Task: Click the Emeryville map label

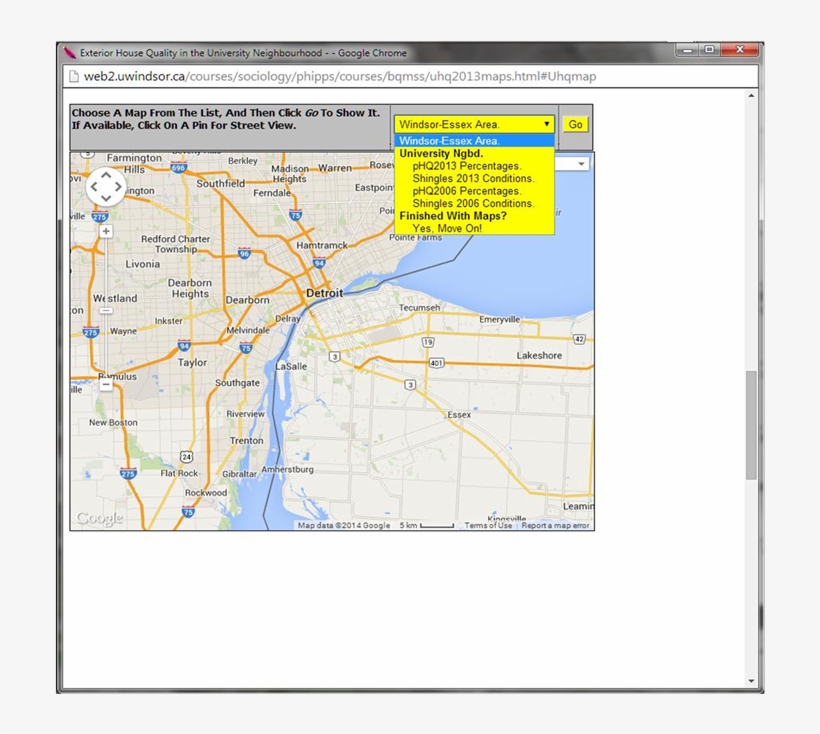Action: [x=499, y=319]
